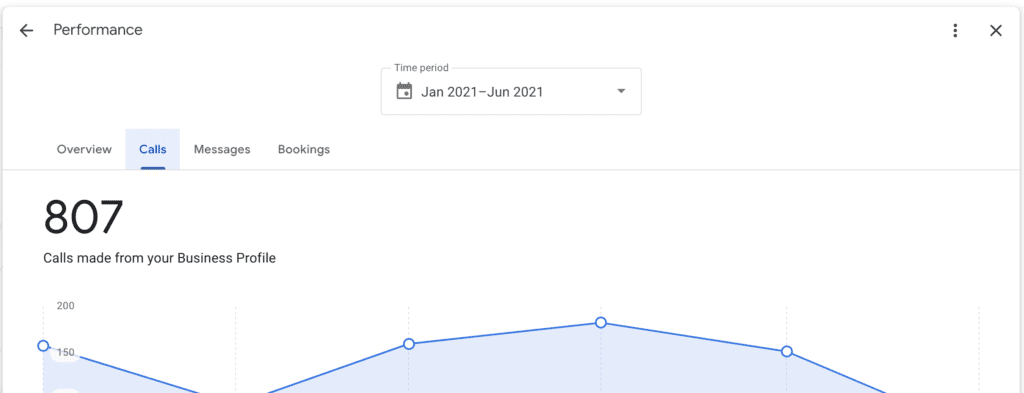Click the 200 y-axis label
1024x393 pixels.
click(65, 306)
